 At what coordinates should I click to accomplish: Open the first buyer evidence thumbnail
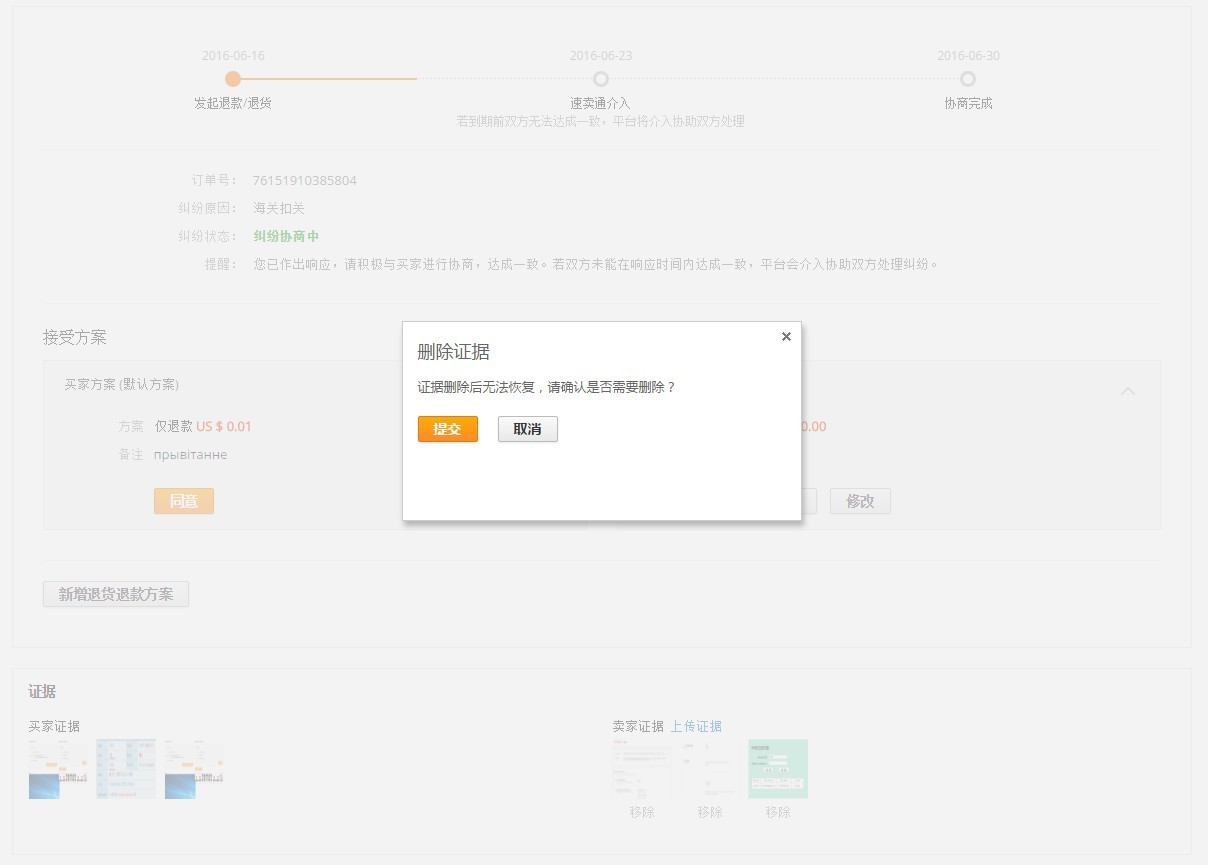click(57, 768)
